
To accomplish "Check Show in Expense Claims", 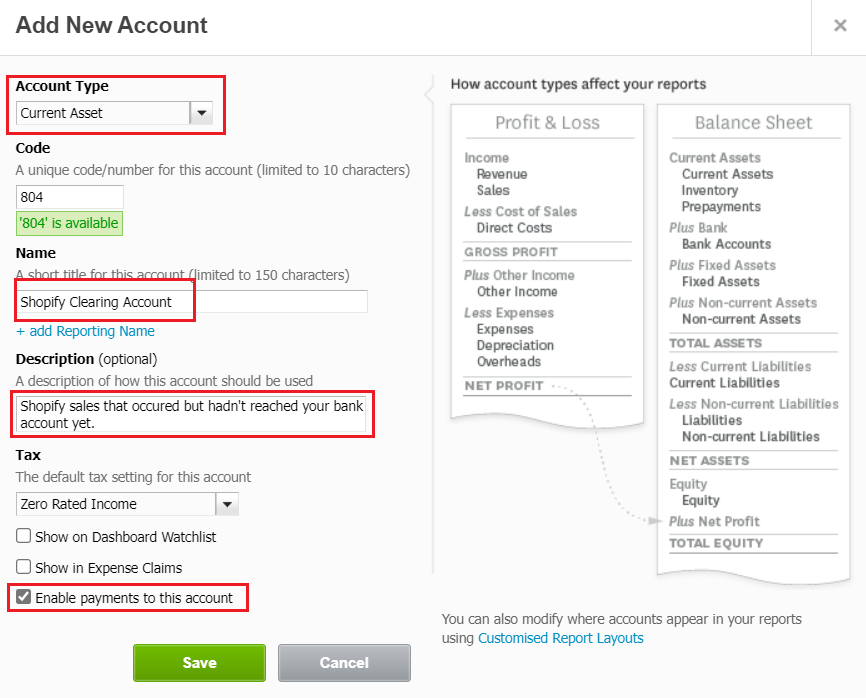I will (x=23, y=567).
